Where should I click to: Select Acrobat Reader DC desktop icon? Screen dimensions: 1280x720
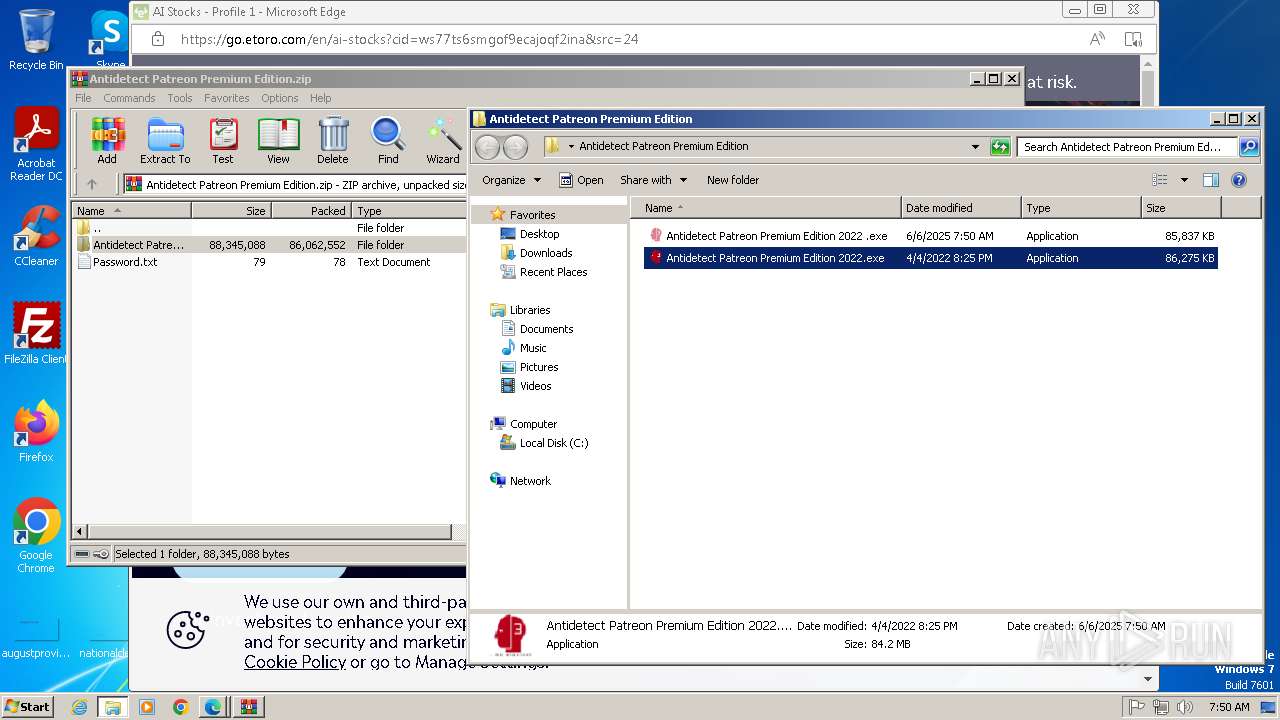tap(36, 145)
